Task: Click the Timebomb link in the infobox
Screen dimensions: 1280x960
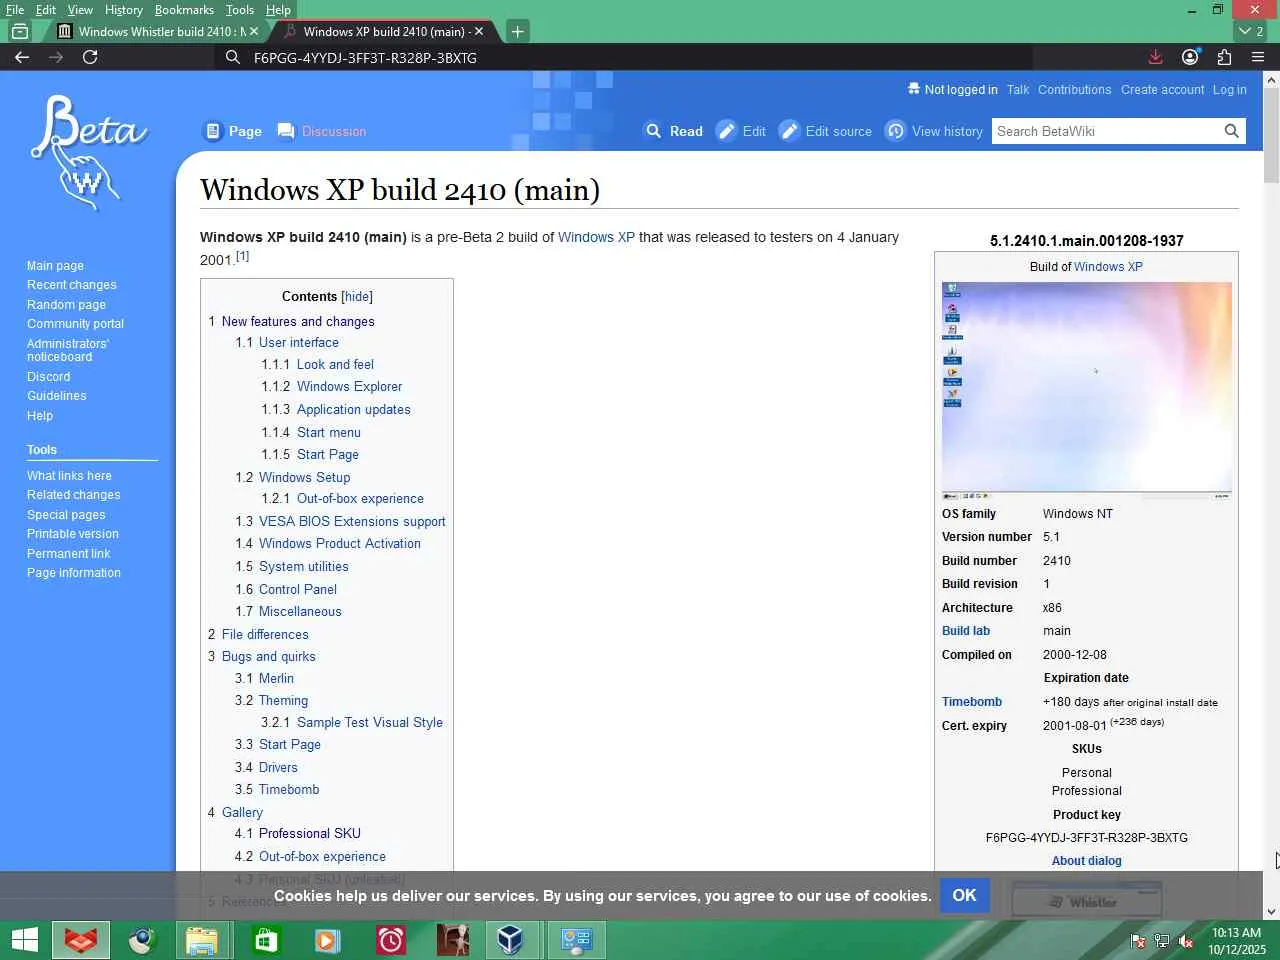Action: click(x=972, y=702)
